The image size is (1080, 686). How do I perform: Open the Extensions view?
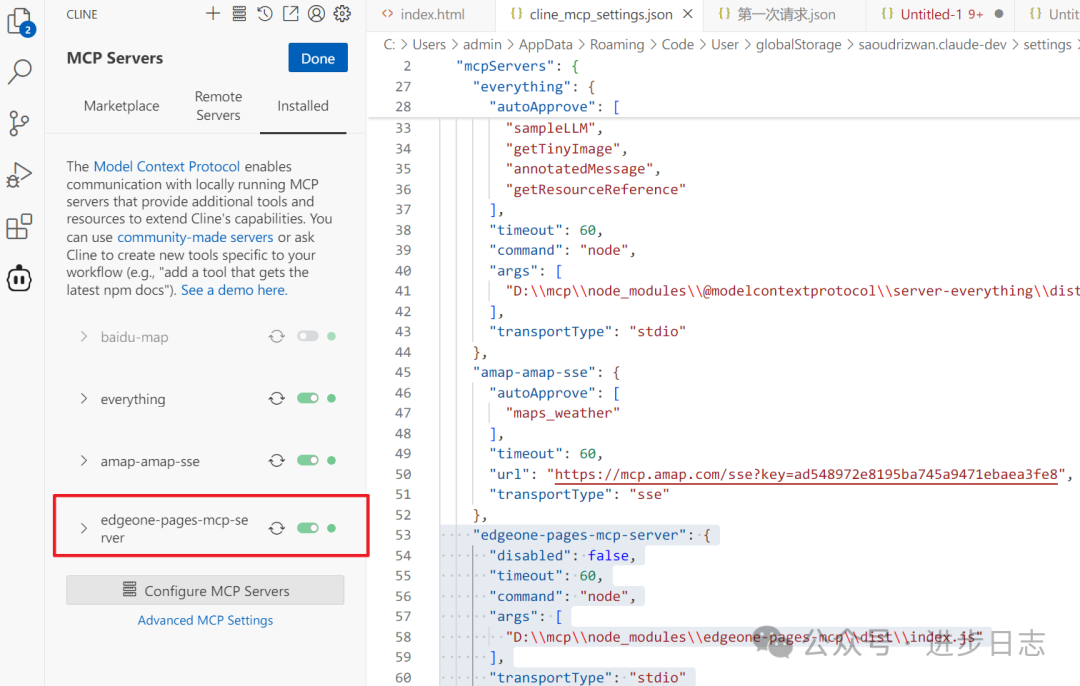pyautogui.click(x=19, y=227)
